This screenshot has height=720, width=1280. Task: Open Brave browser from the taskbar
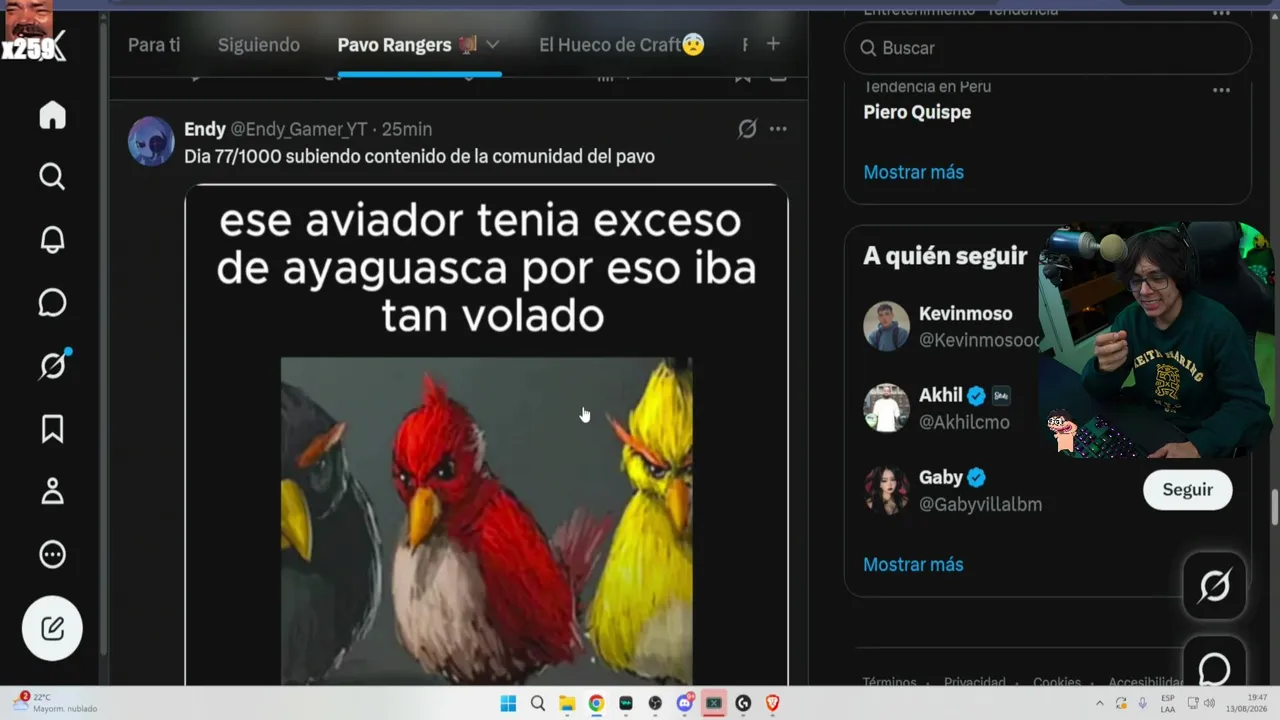tap(772, 703)
